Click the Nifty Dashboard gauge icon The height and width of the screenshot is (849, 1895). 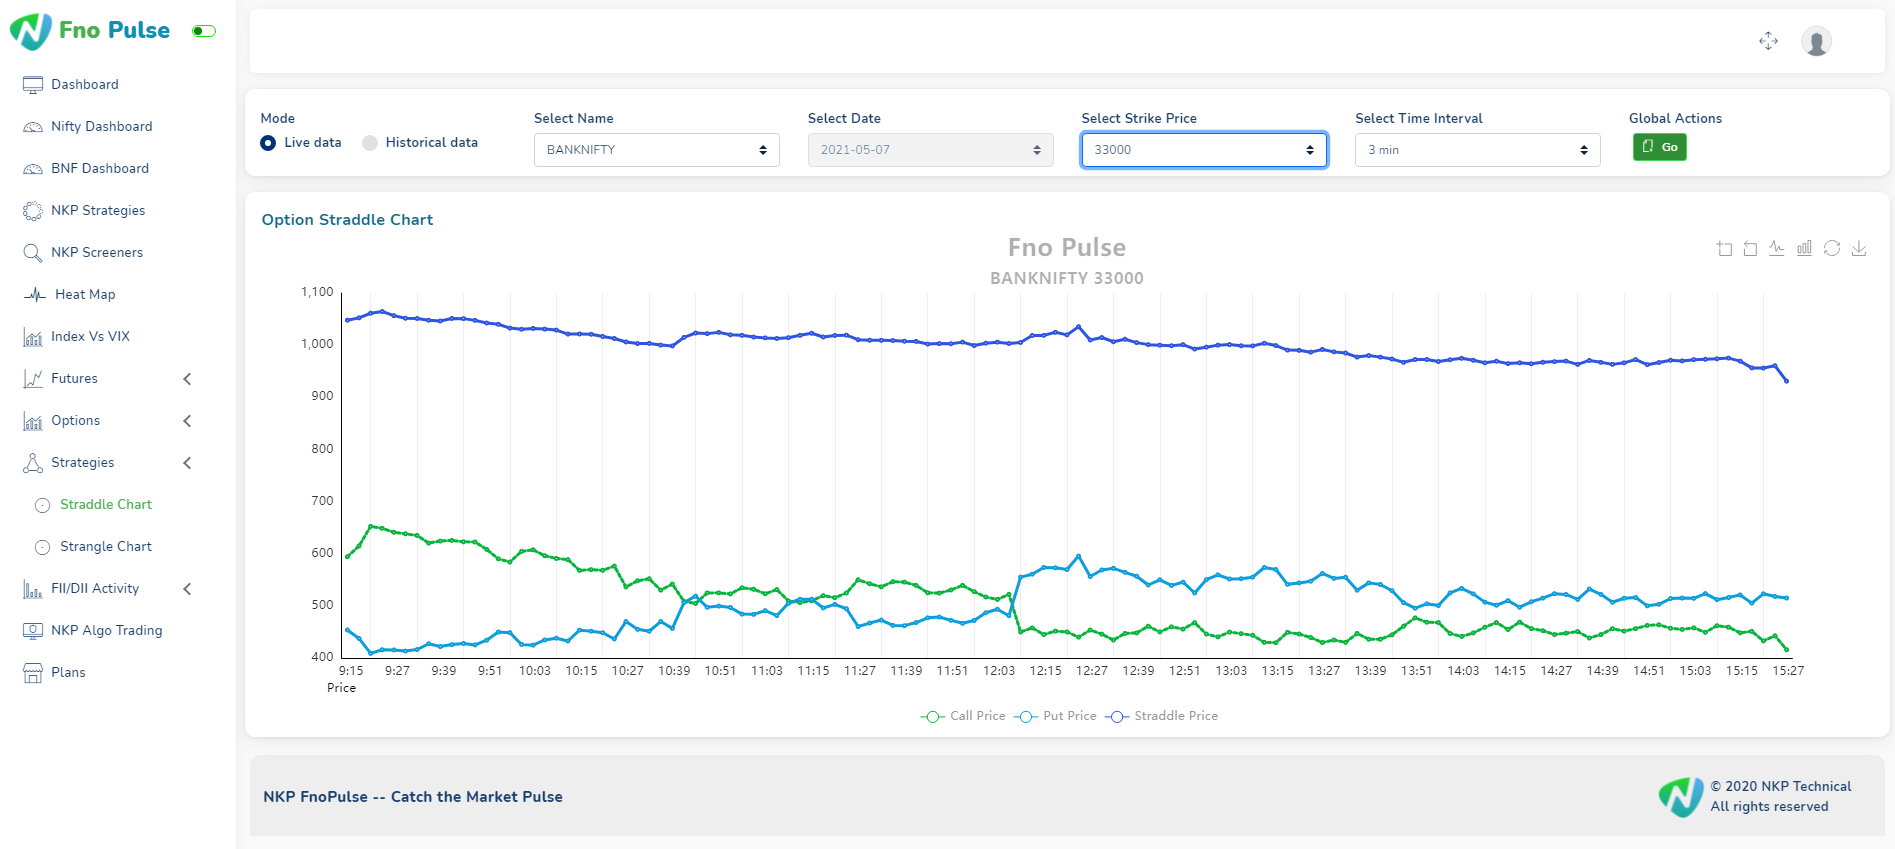(33, 127)
